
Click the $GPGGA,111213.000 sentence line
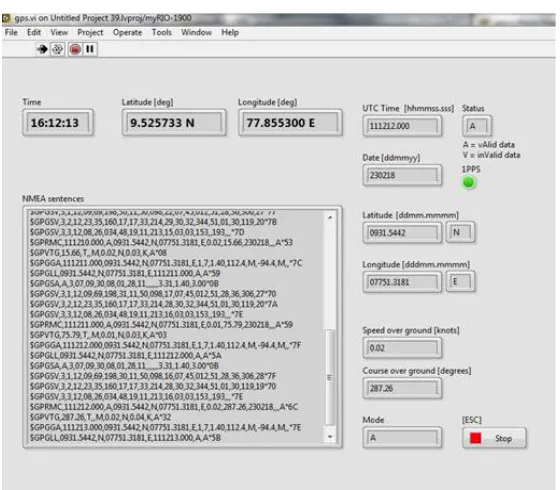[x=165, y=428]
